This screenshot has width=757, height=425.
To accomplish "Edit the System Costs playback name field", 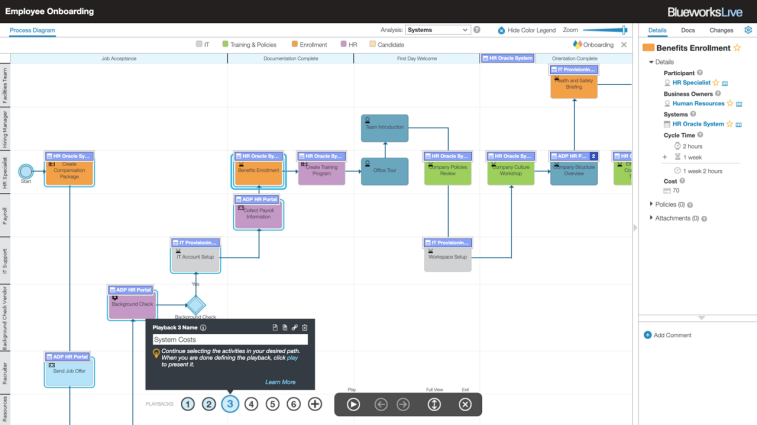I will 230,340.
